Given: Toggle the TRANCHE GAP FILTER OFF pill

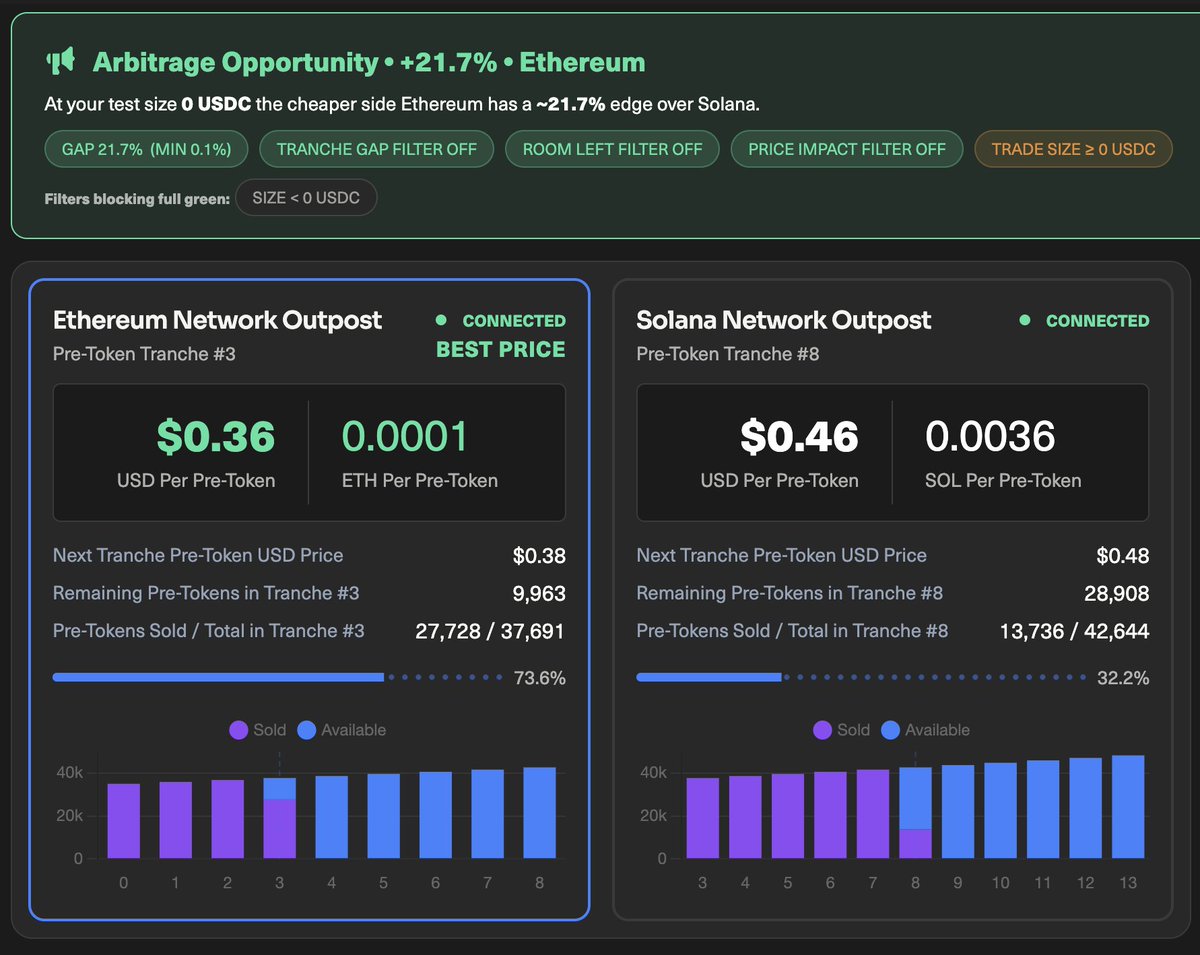Looking at the screenshot, I should tap(377, 149).
